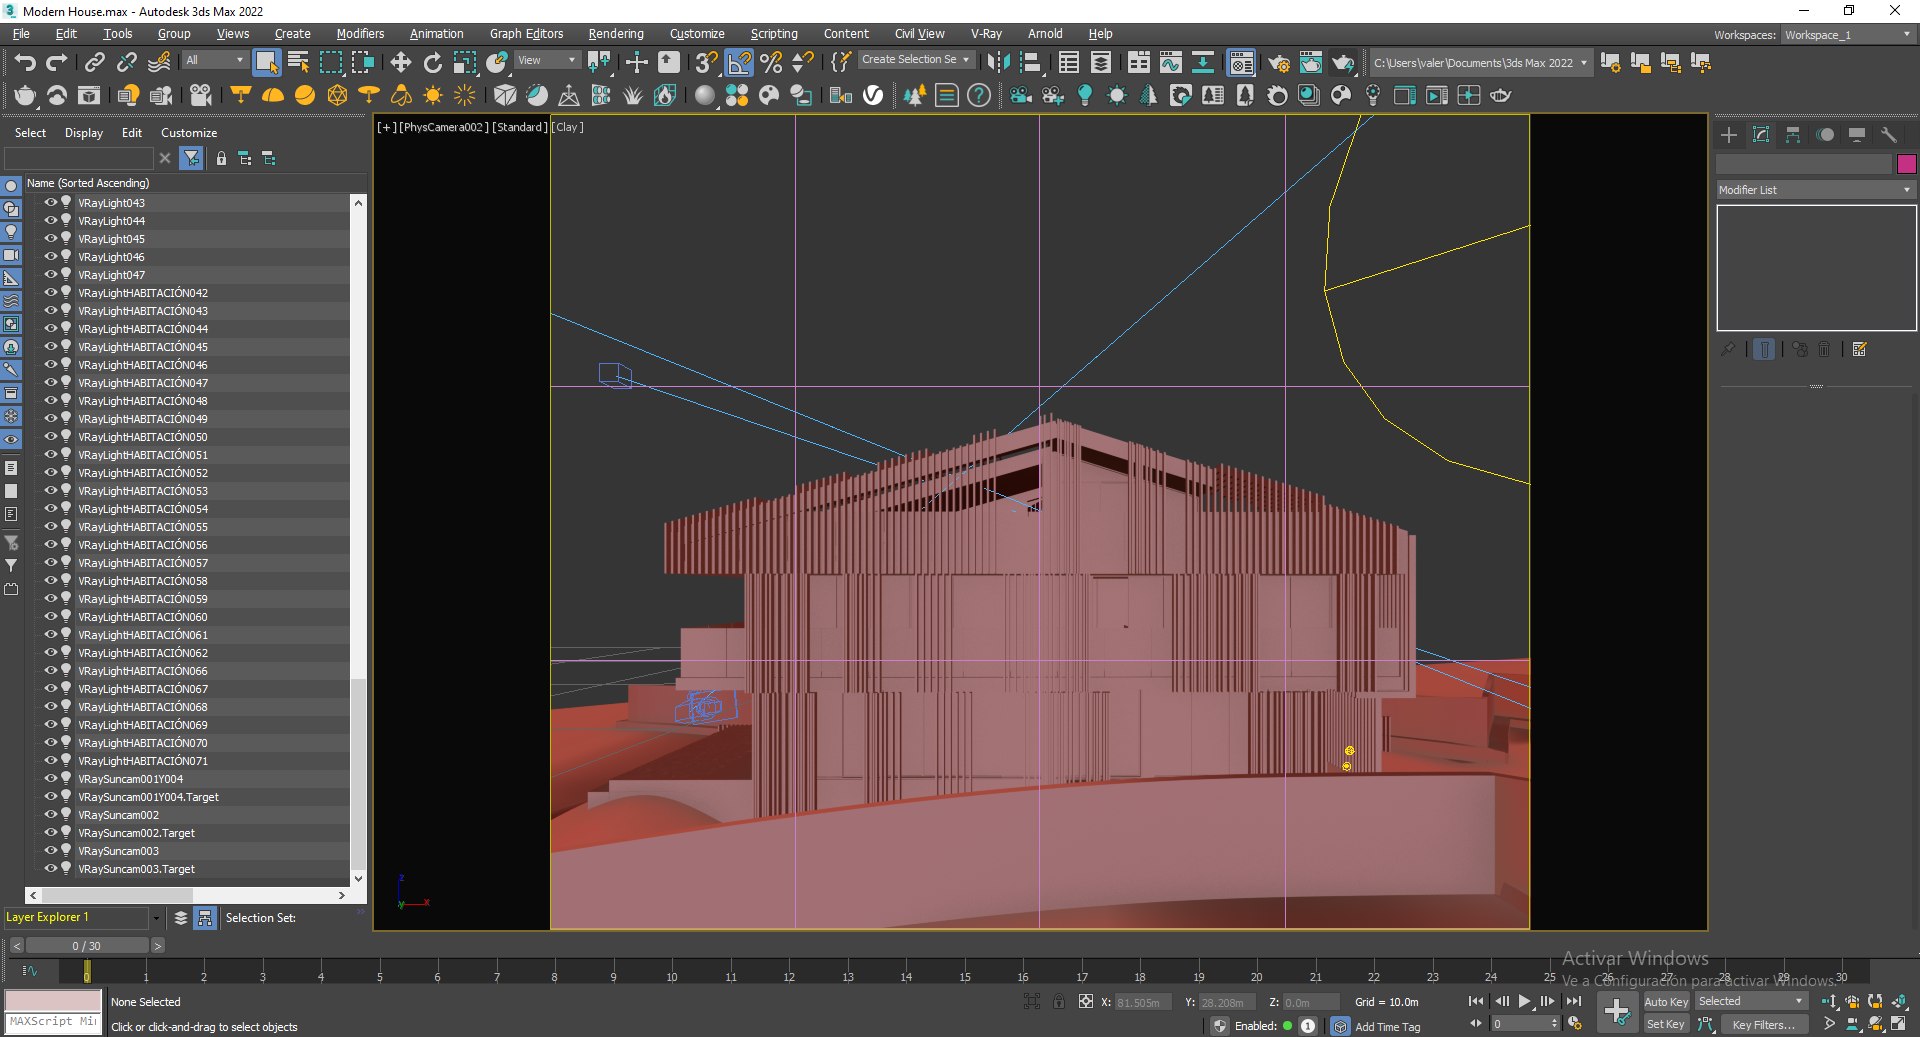Click the Mirror tool icon
Viewport: 1920px width, 1037px height.
pos(998,62)
